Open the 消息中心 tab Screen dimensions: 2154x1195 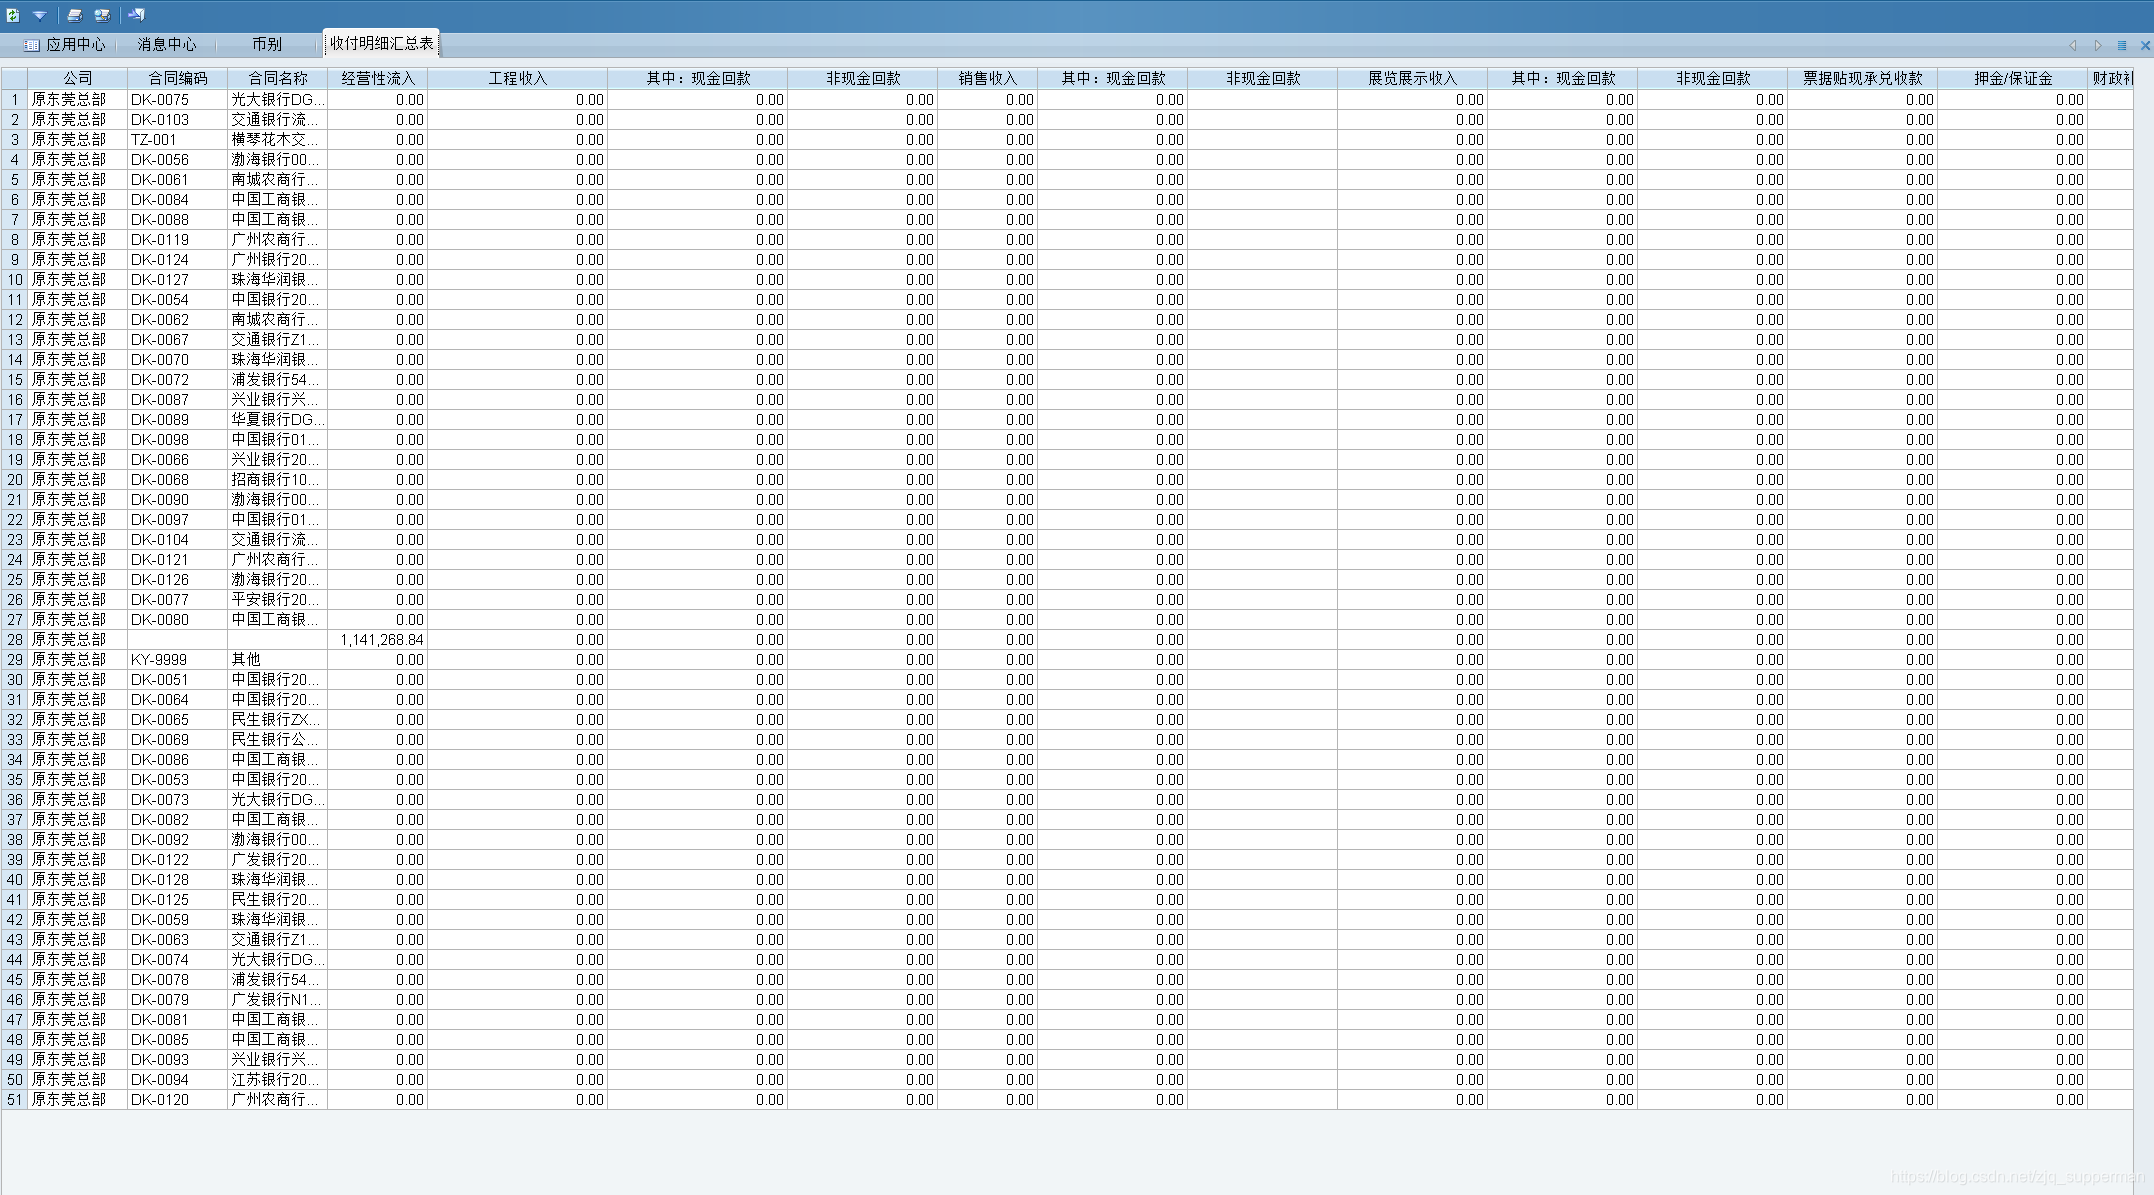(167, 44)
